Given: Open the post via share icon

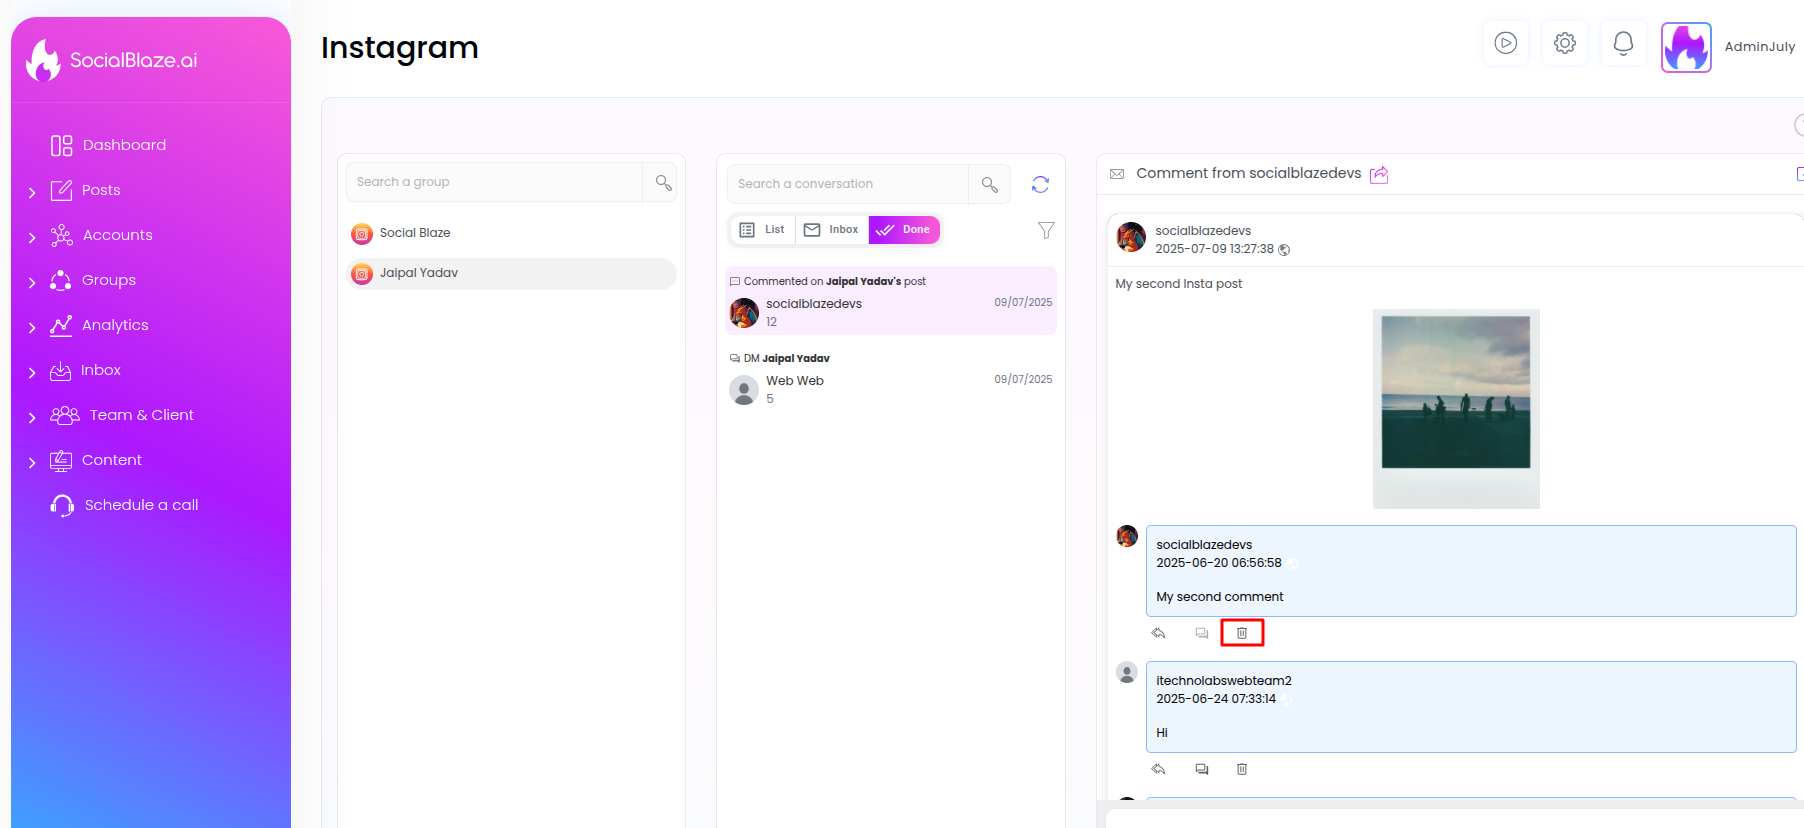Looking at the screenshot, I should 1379,175.
